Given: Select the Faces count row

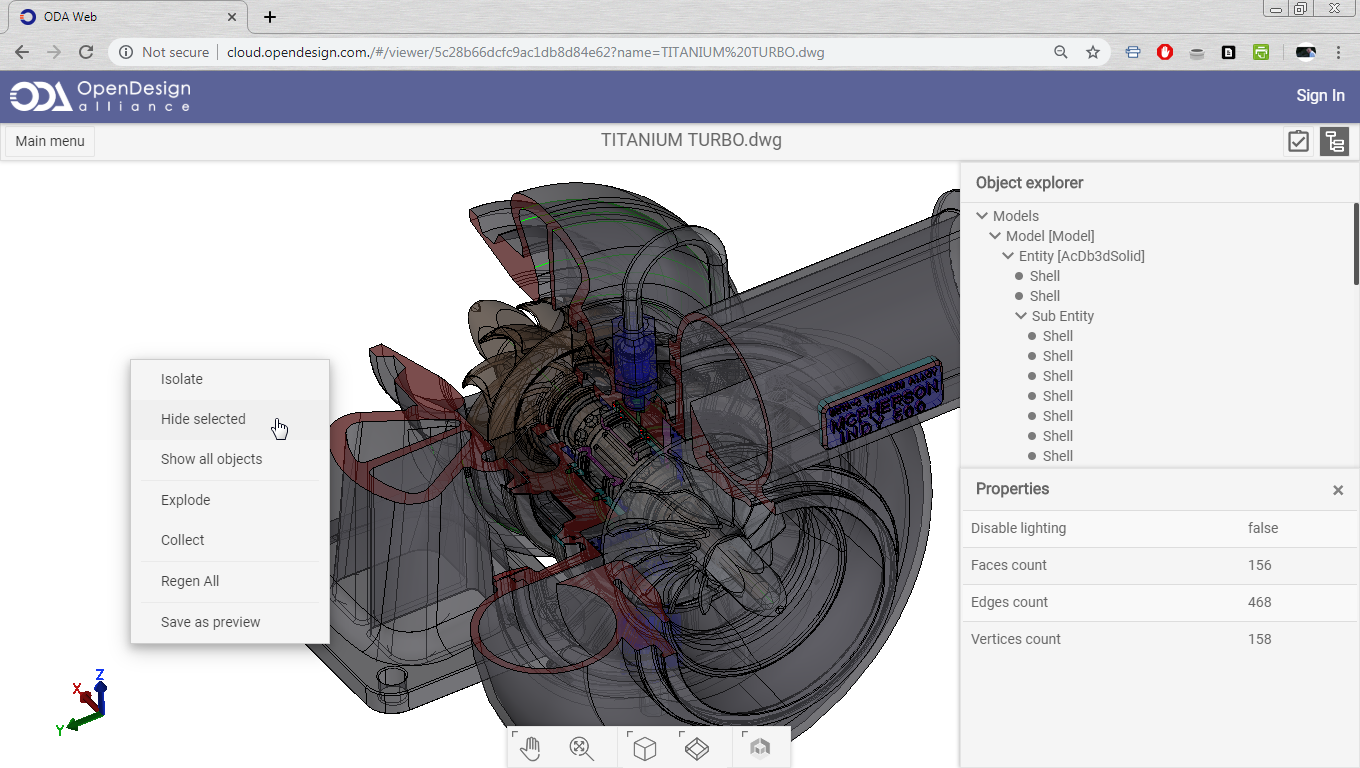Looking at the screenshot, I should pyautogui.click(x=1160, y=565).
